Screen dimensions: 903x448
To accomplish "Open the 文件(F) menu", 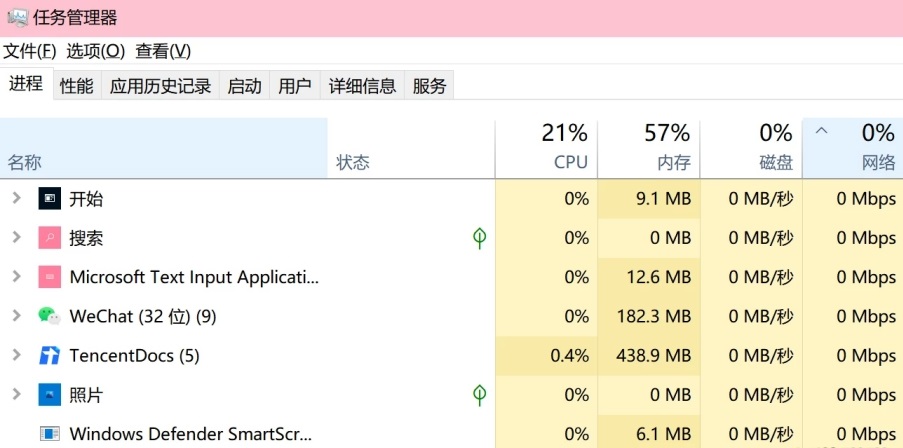I will (30, 51).
